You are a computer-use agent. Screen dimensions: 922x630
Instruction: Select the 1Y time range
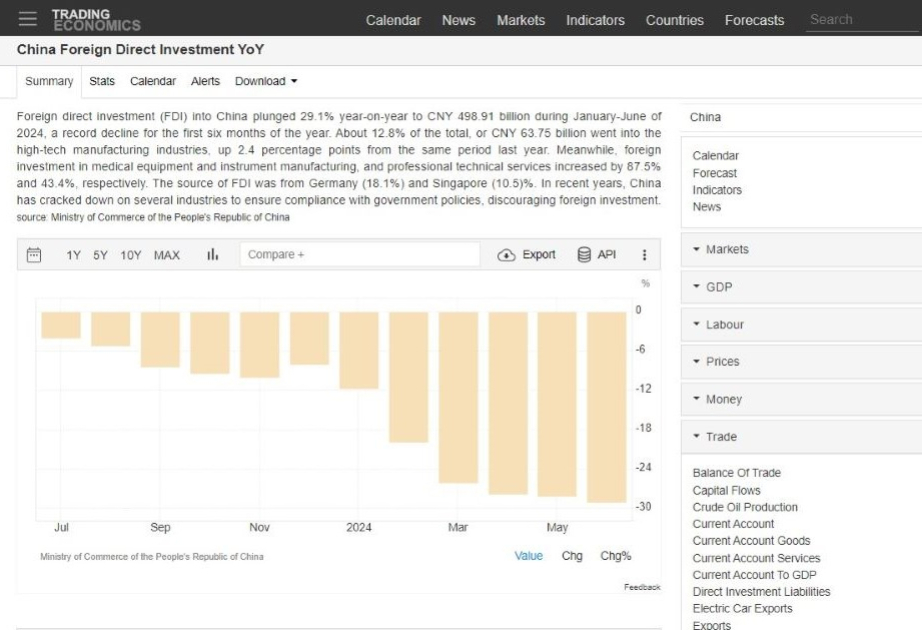(73, 255)
